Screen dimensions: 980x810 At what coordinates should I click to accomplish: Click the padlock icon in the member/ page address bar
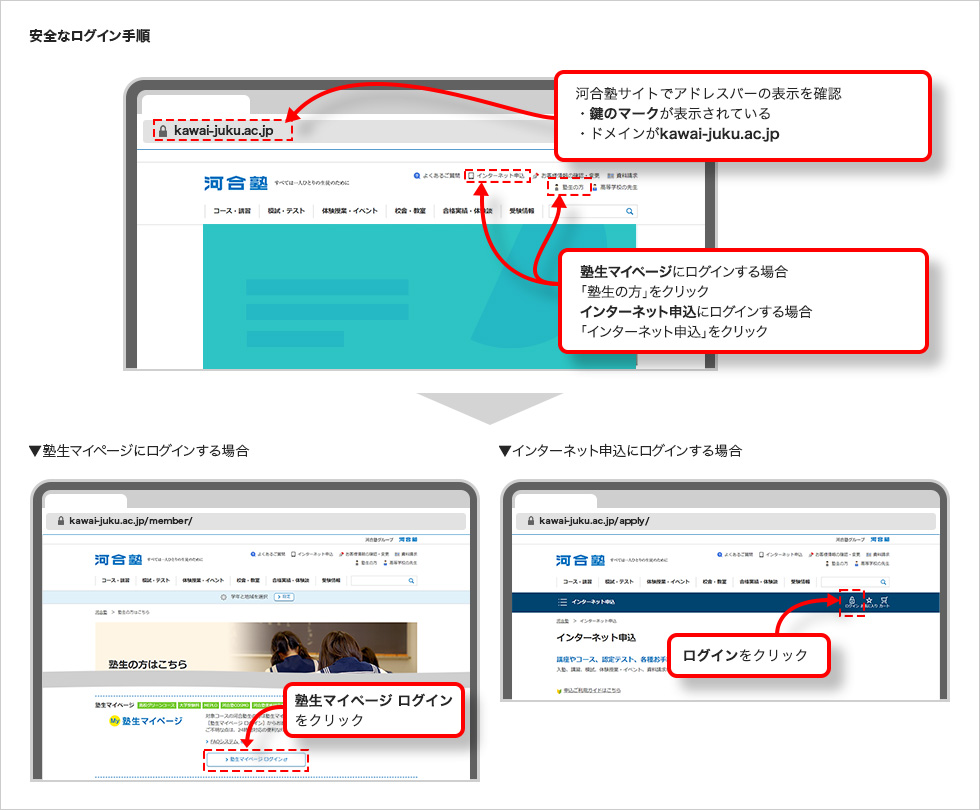pos(61,521)
